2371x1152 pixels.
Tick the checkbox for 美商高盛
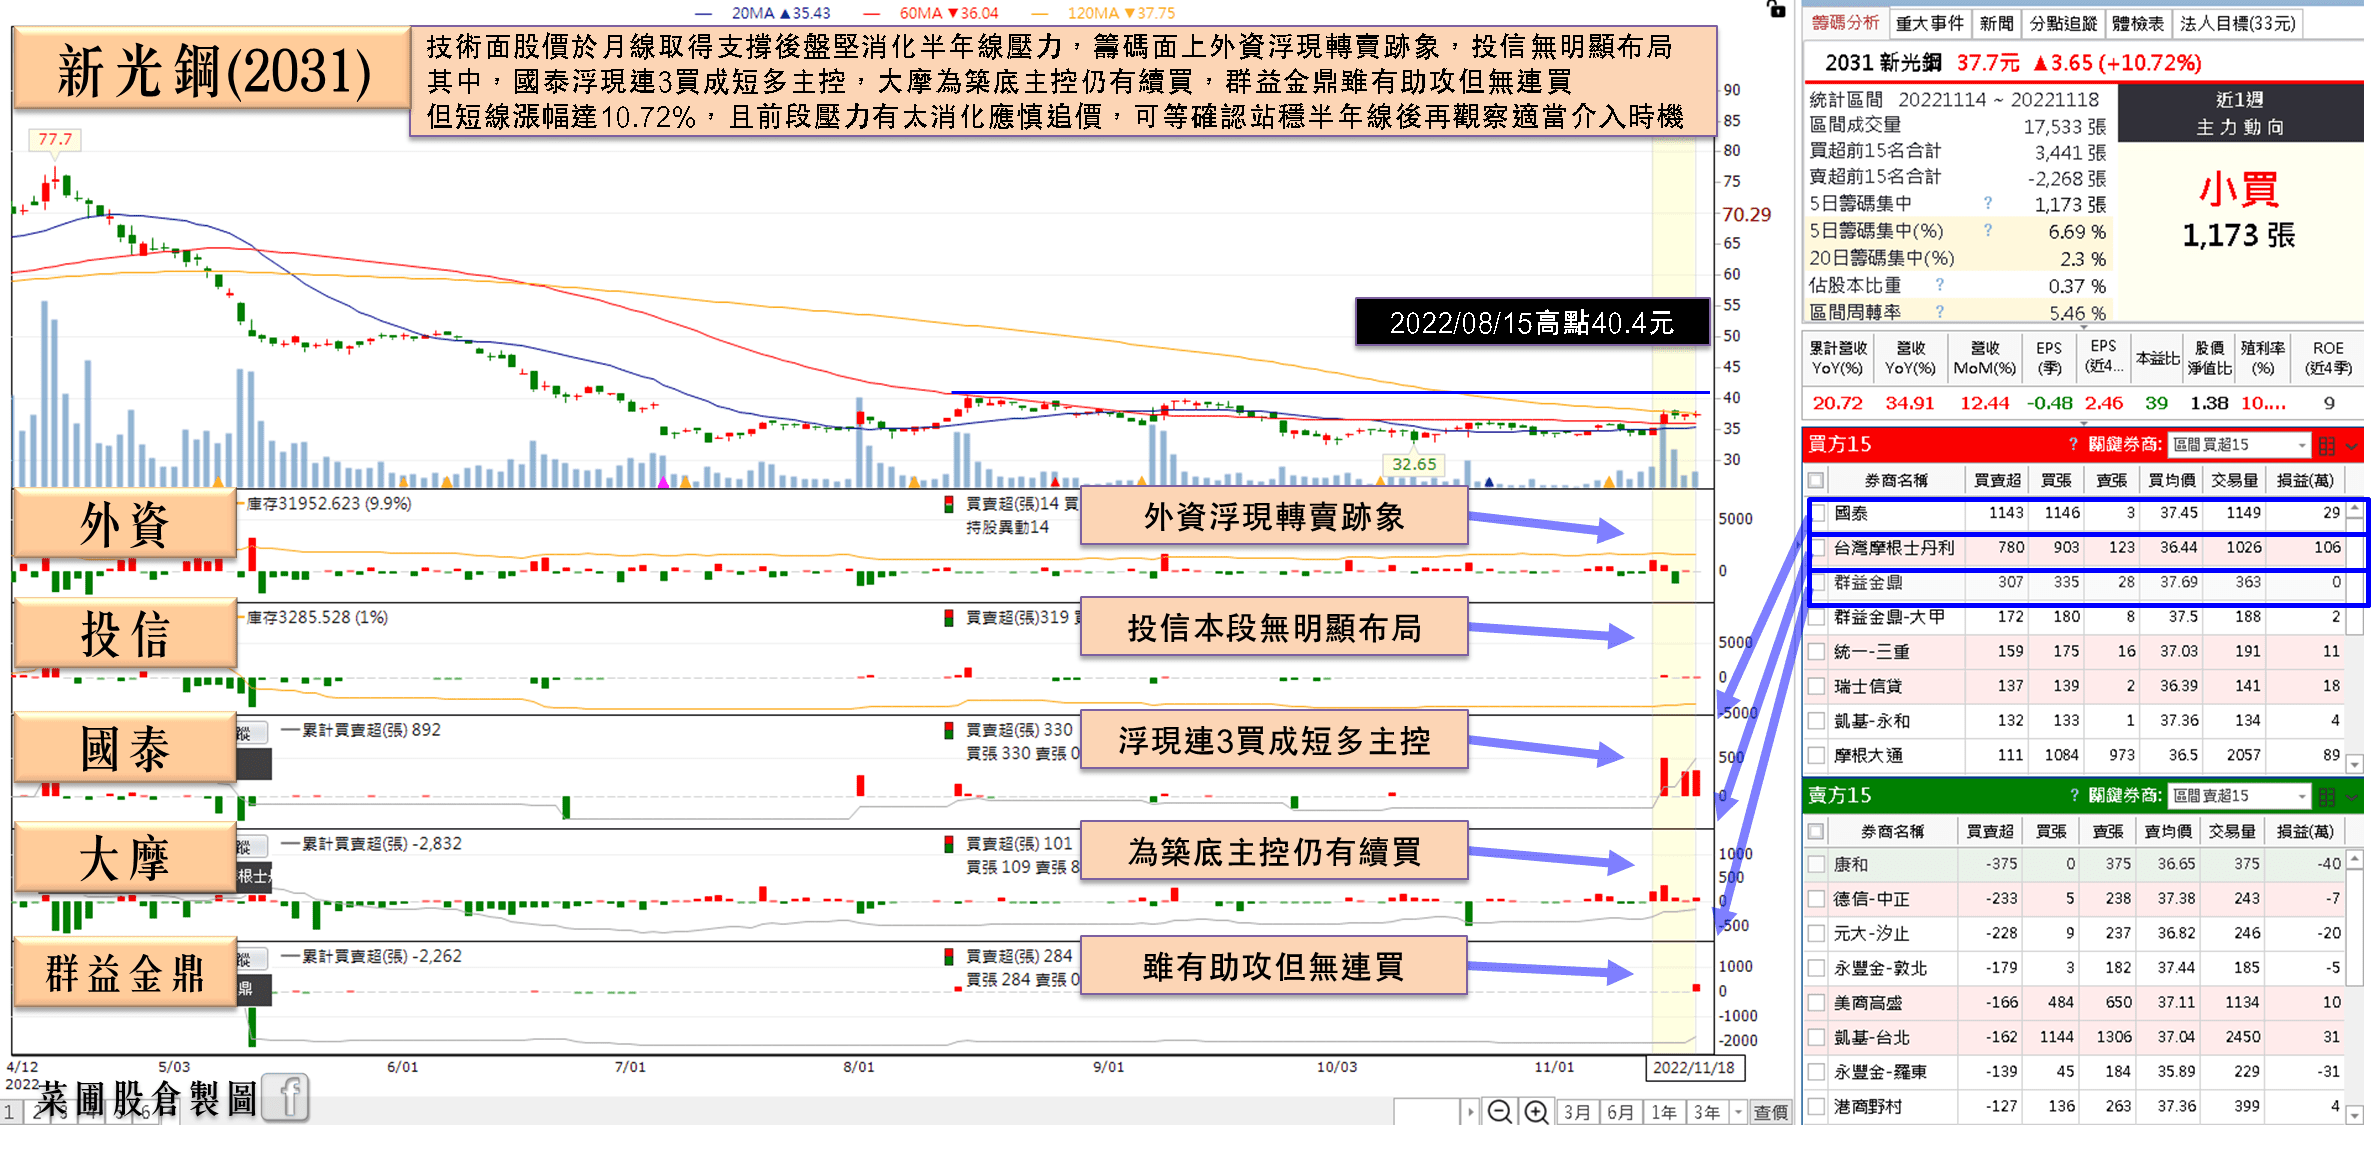coord(1817,1003)
